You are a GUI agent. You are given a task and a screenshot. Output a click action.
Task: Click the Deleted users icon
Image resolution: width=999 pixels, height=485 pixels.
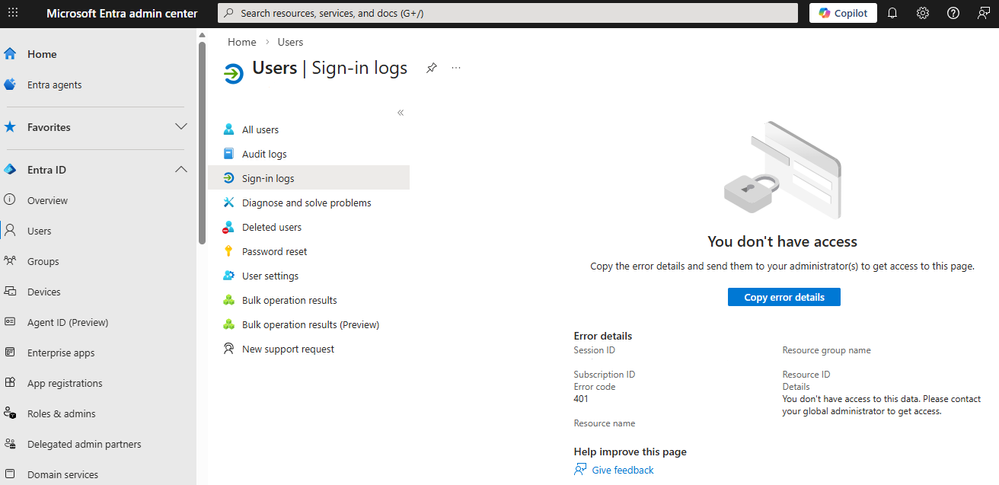pyautogui.click(x=229, y=228)
